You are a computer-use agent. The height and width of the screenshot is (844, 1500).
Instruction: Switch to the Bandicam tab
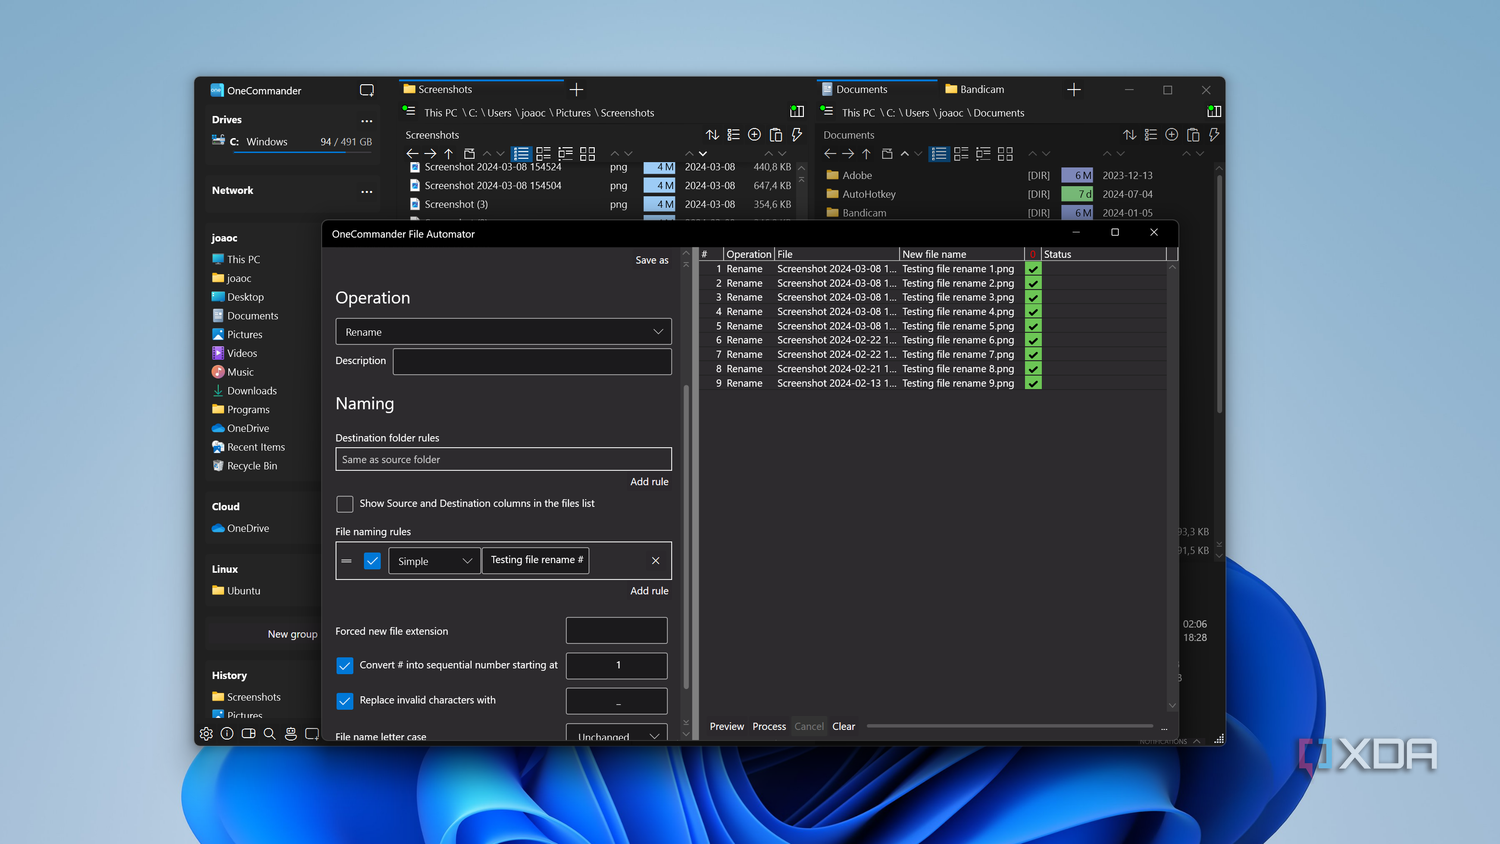976,89
